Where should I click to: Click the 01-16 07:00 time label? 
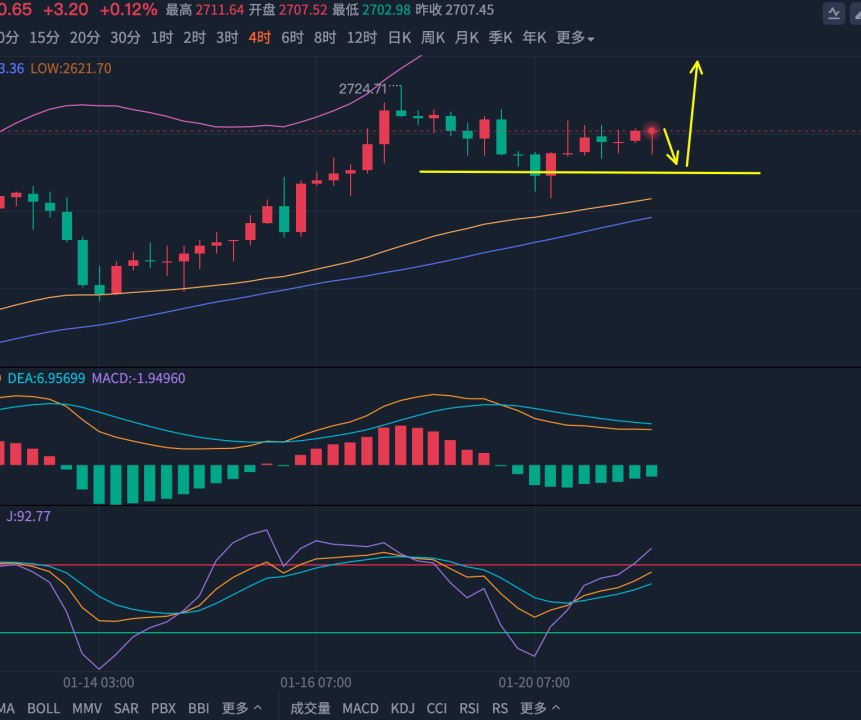[316, 683]
